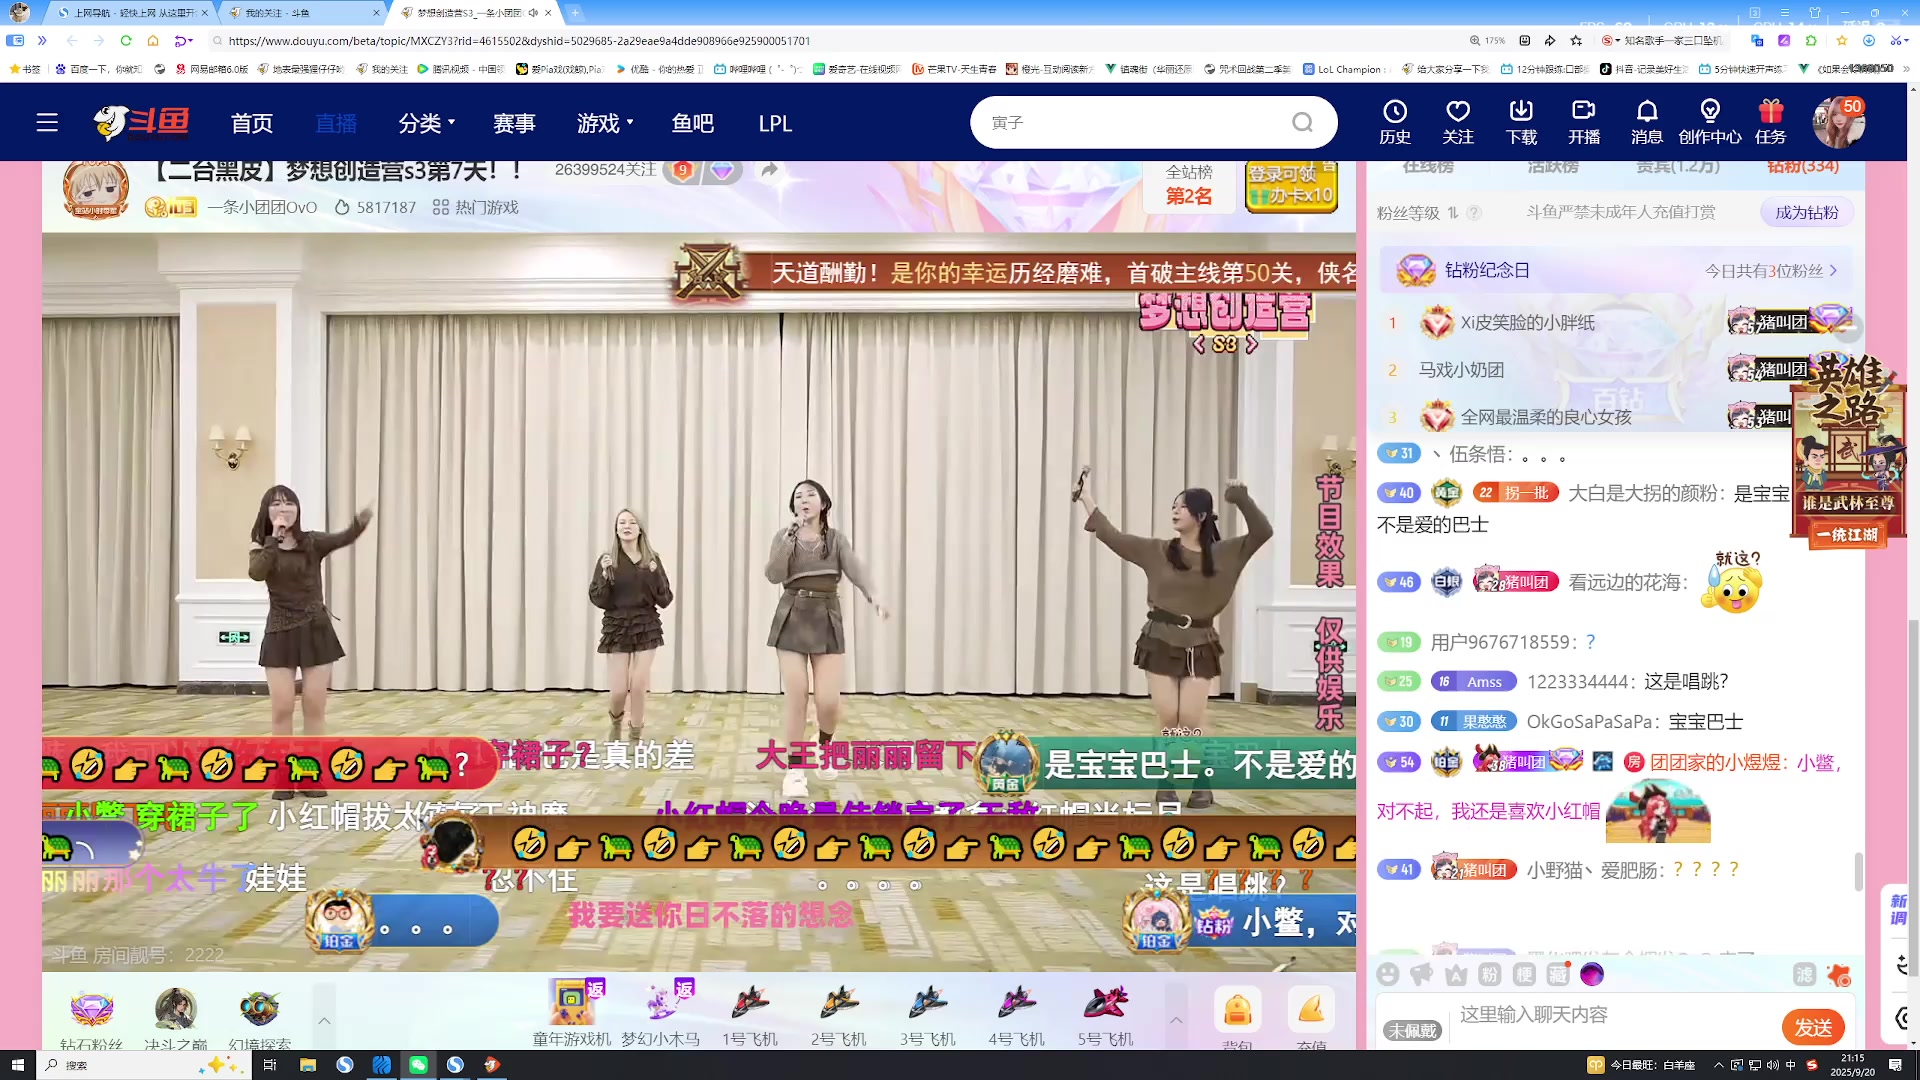Open the hamburger menu in Douyu header
The image size is (1920, 1080).
(47, 123)
